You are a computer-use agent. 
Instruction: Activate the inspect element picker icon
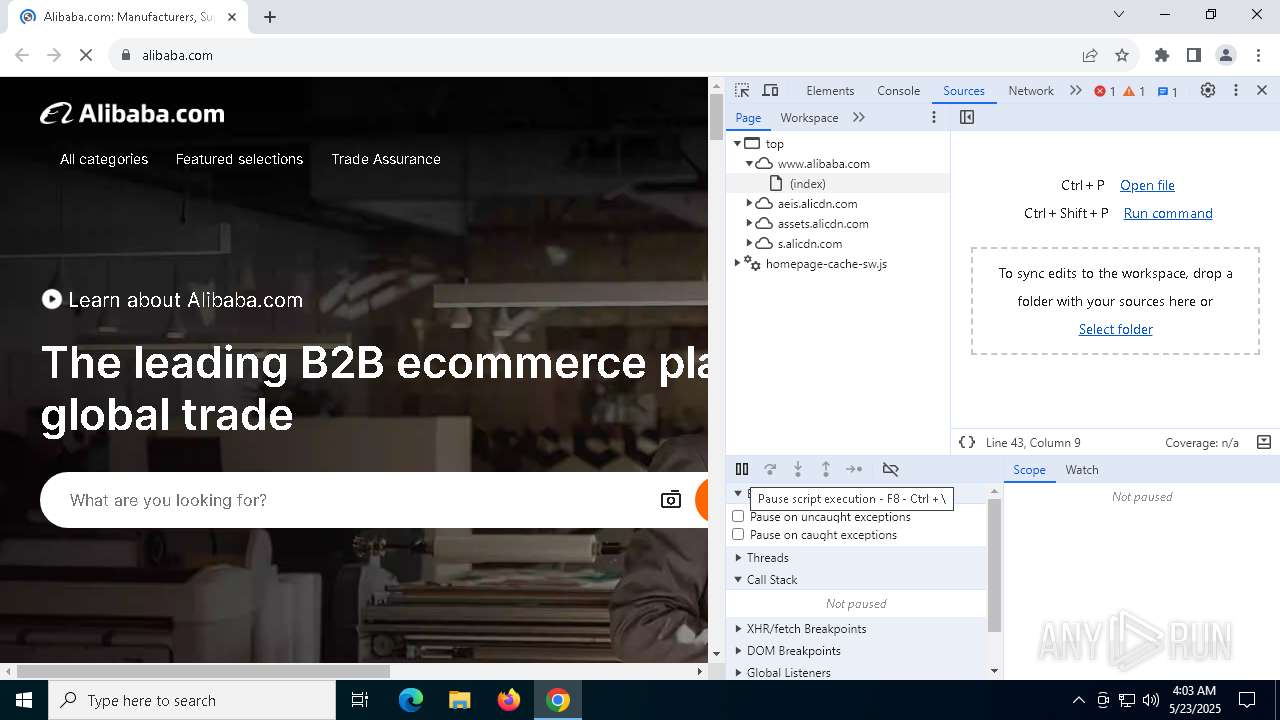742,90
